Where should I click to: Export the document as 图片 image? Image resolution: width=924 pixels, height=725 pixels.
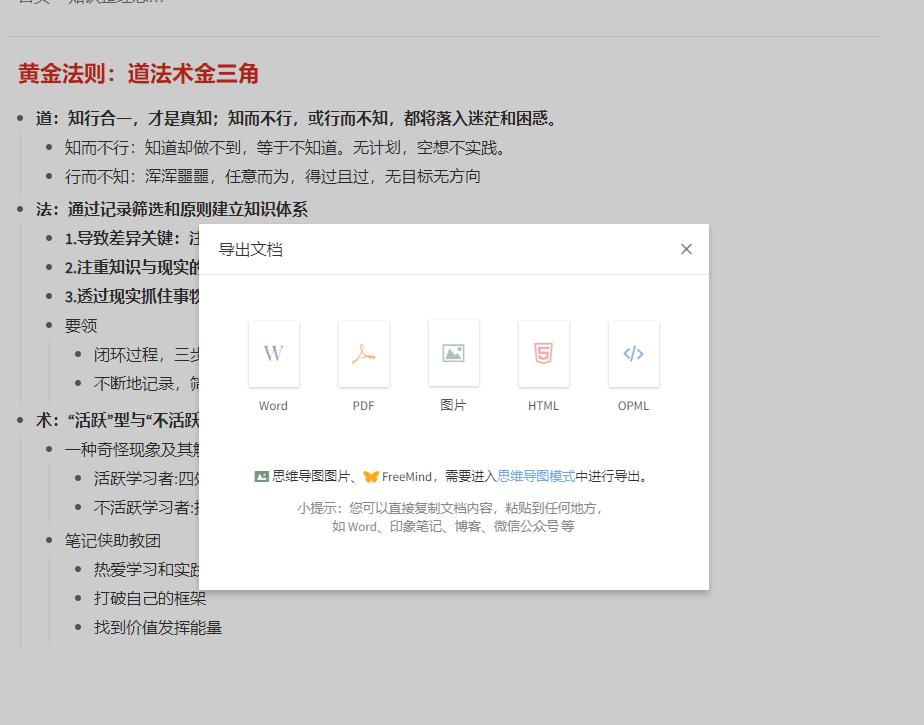click(453, 353)
